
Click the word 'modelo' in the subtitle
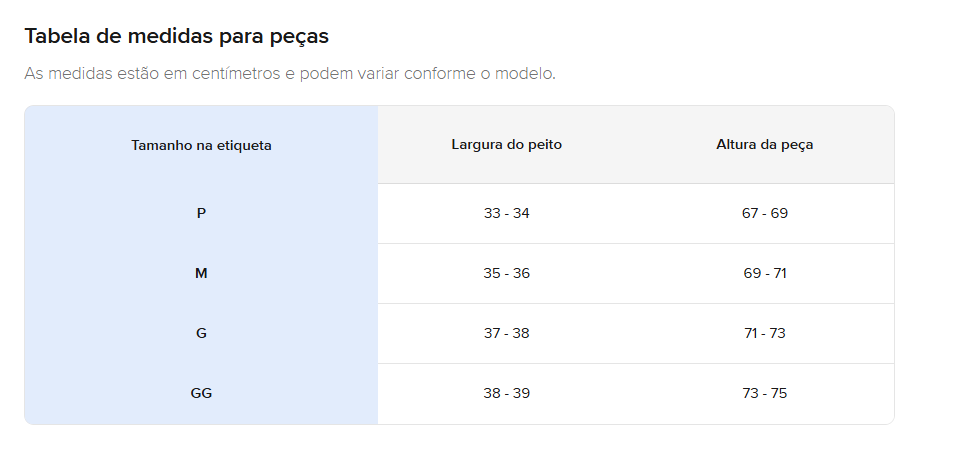tap(522, 75)
